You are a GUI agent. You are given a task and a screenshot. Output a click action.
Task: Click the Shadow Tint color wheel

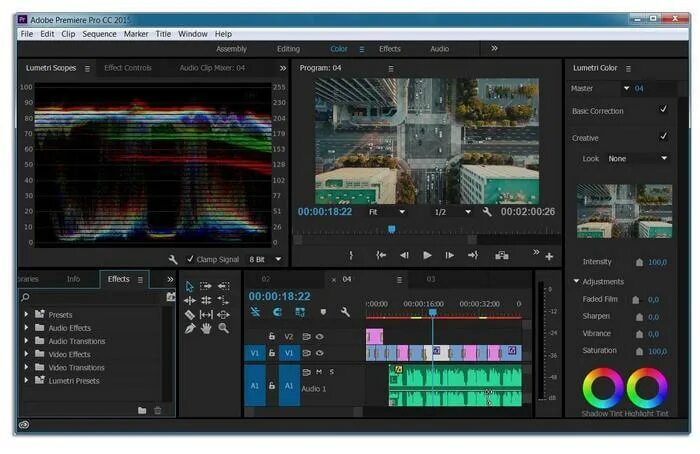point(603,388)
